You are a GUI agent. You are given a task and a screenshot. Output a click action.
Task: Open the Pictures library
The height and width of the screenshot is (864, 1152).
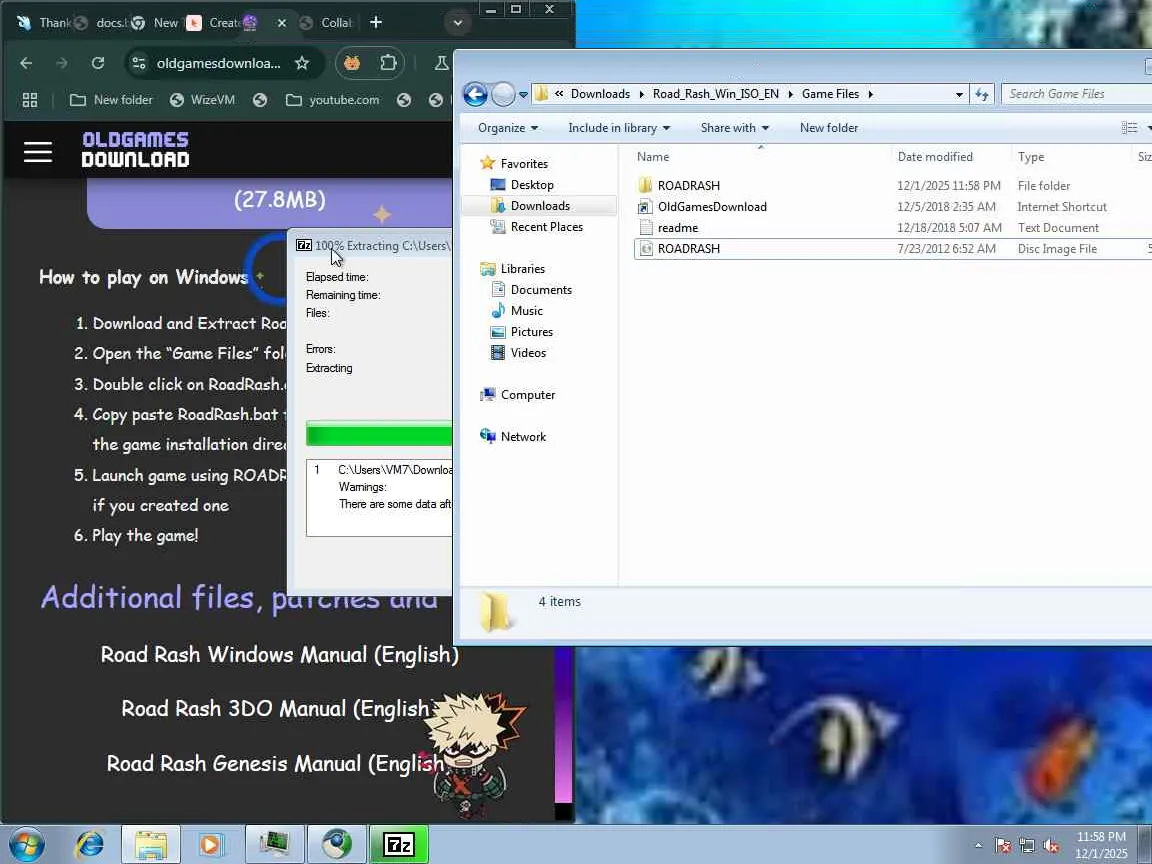(531, 332)
